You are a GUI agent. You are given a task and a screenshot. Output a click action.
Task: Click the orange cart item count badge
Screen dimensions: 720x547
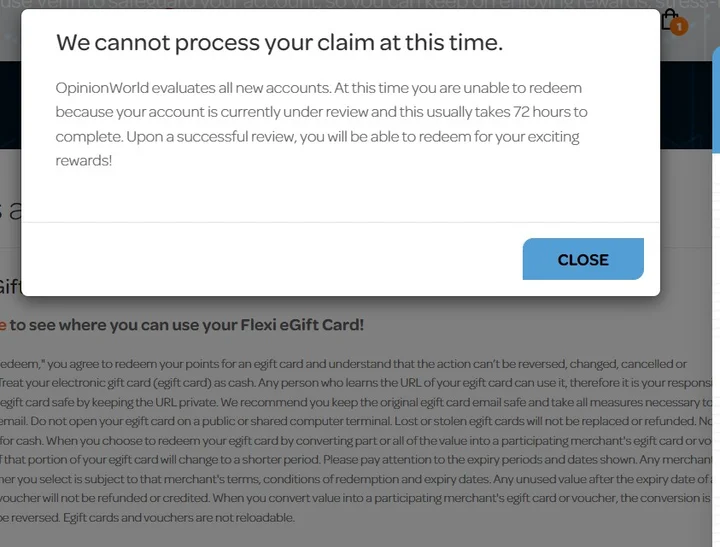pyautogui.click(x=680, y=26)
